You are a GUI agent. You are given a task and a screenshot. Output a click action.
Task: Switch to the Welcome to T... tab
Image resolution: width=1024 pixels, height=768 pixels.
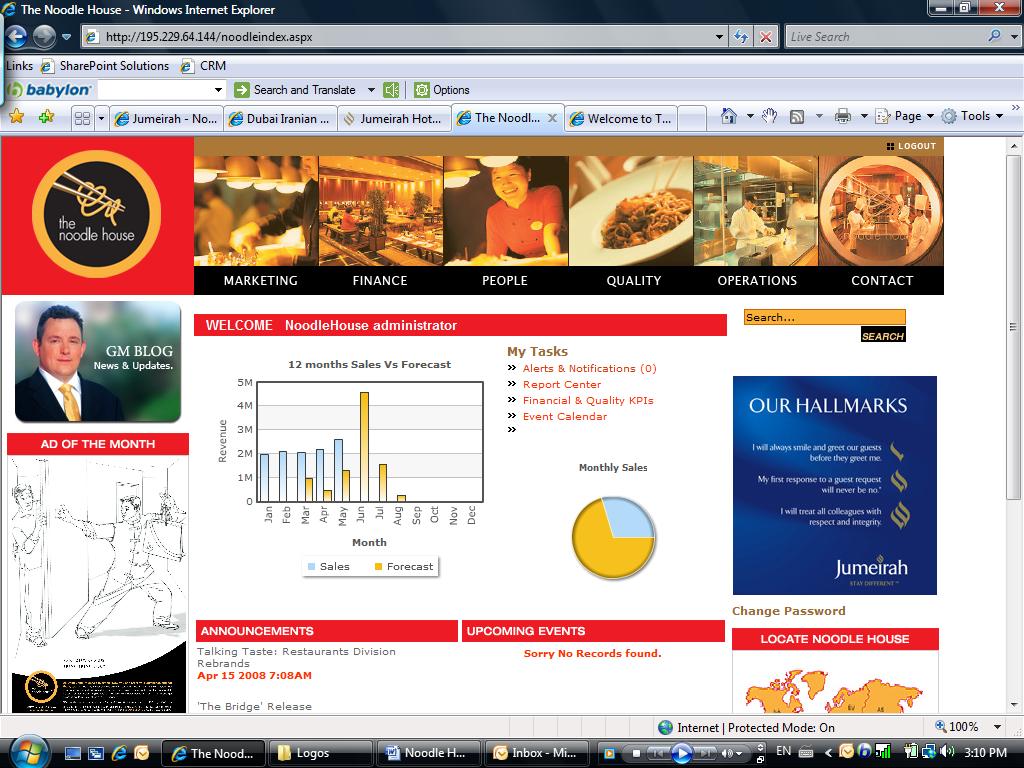(620, 118)
